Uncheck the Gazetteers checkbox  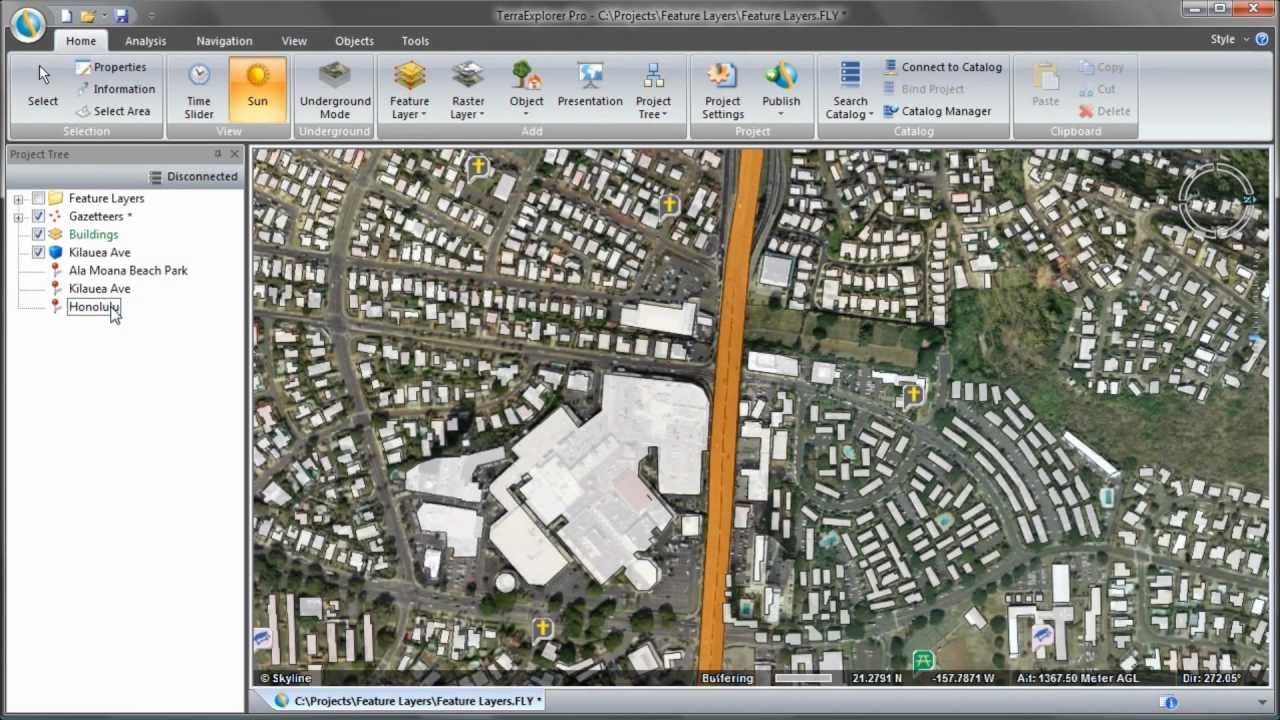point(38,216)
